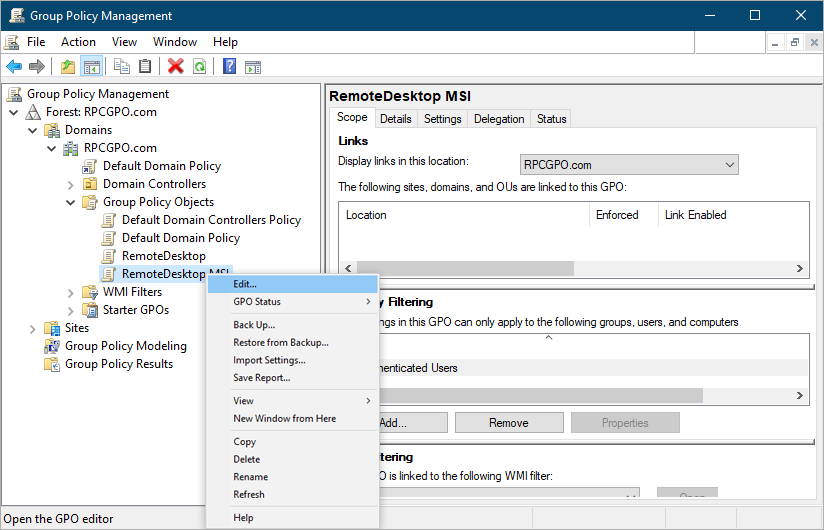The height and width of the screenshot is (530, 824).
Task: Click the red X Delete toolbar icon
Action: tap(176, 67)
